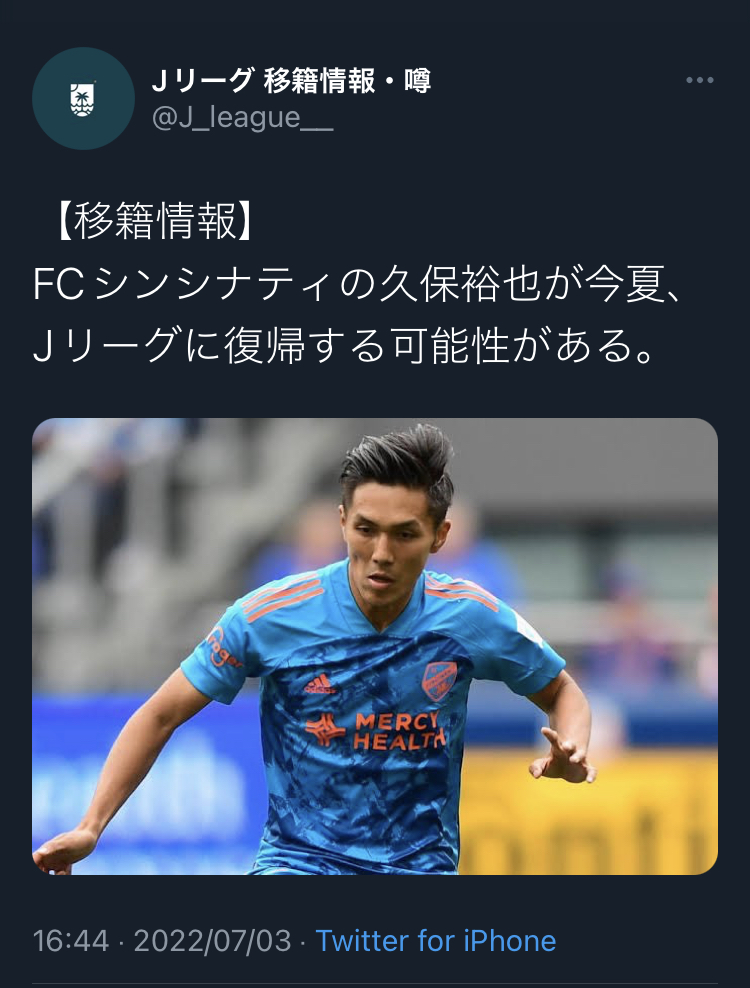Select the 16:44 post time
This screenshot has height=988, width=750.
[71, 941]
